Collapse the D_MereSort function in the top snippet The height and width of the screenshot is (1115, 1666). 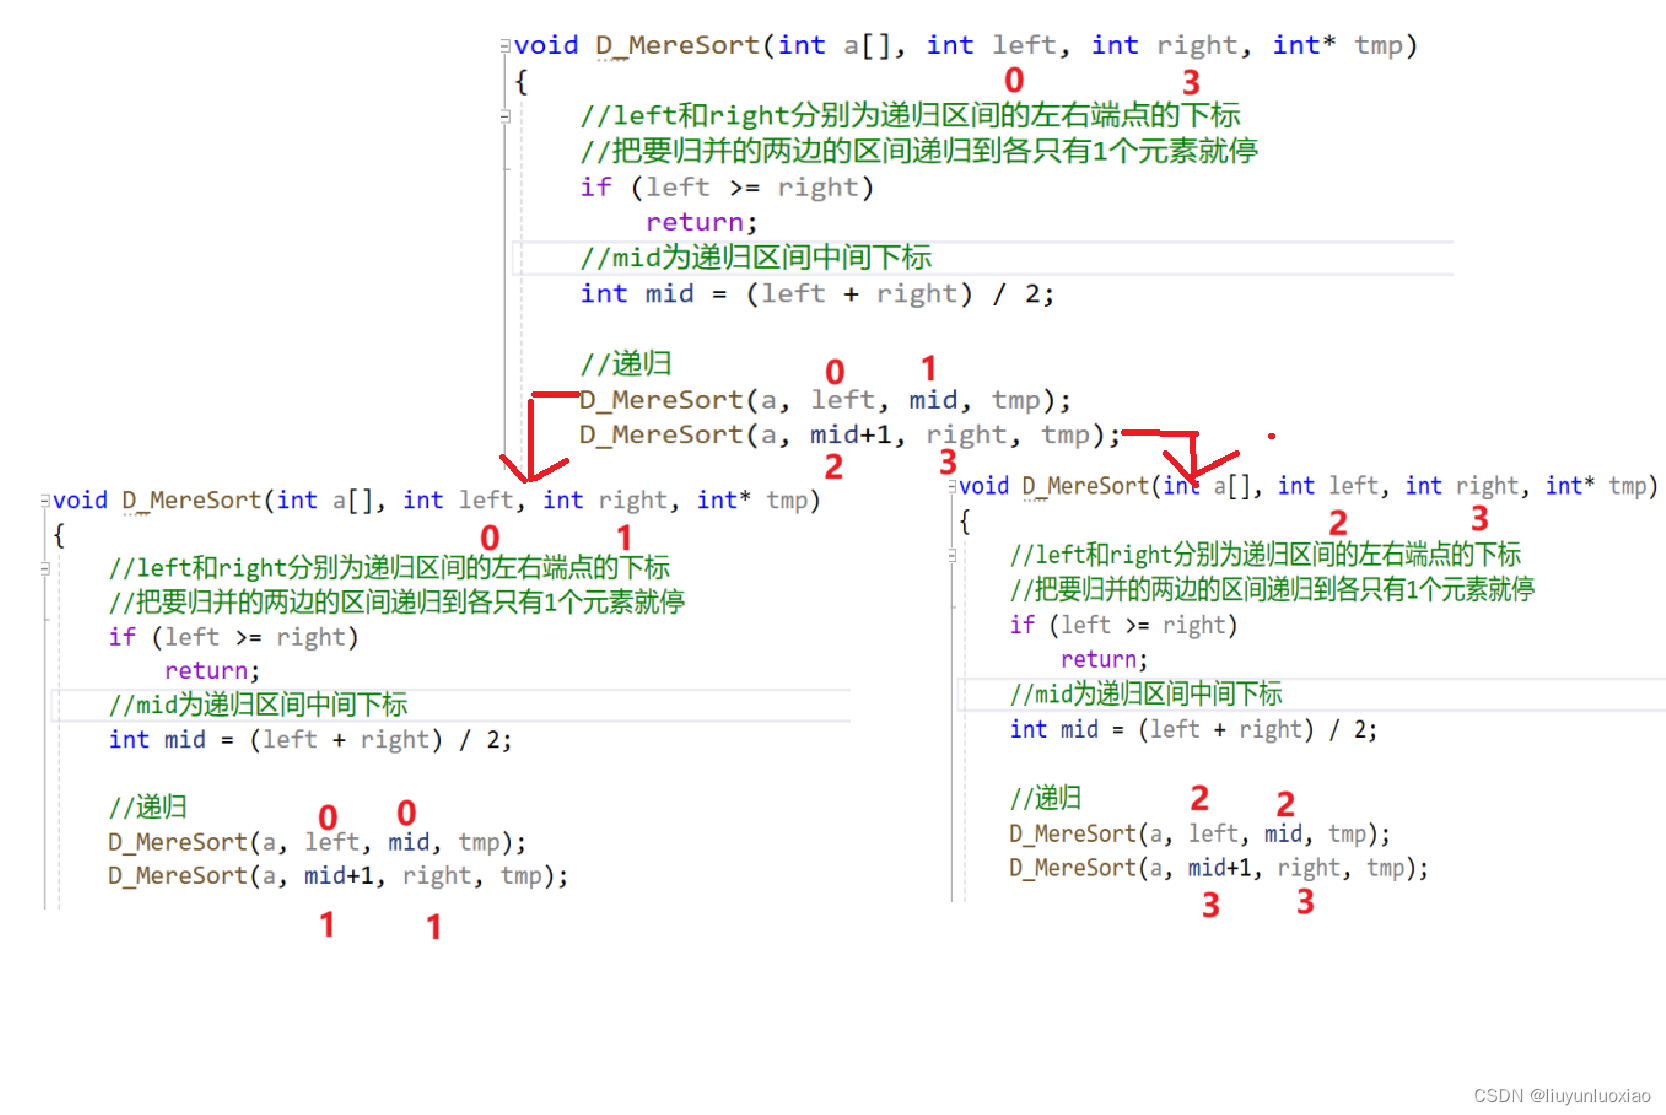point(505,46)
